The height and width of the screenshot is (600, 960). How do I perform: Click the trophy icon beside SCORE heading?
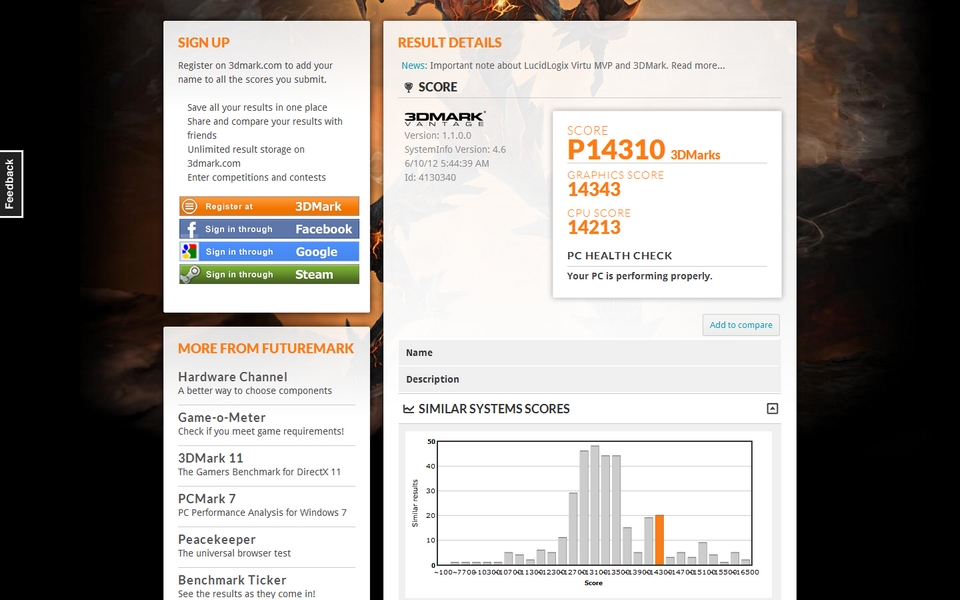pos(408,88)
